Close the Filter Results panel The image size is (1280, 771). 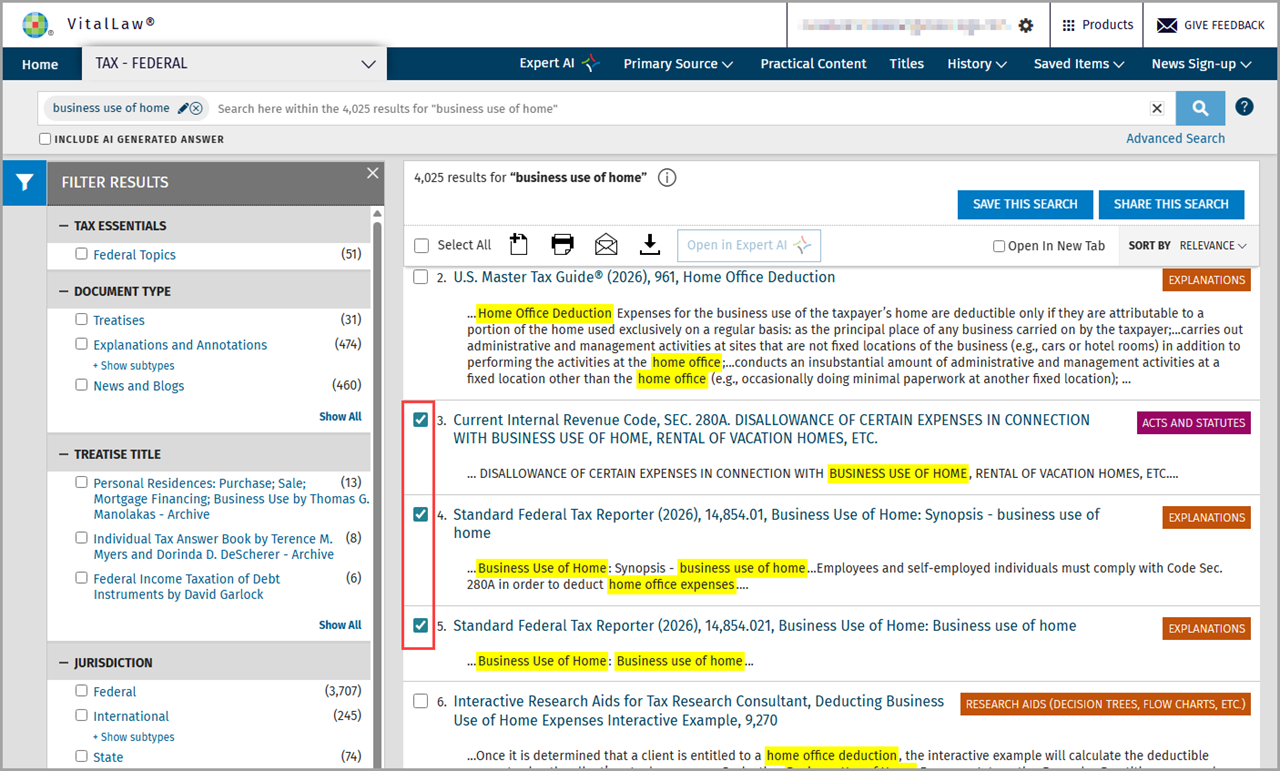point(373,173)
